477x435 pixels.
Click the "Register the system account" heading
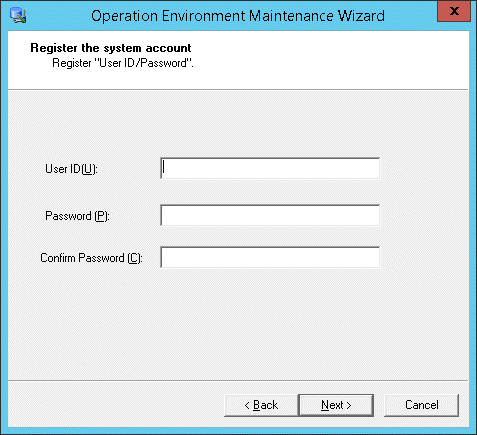coord(111,48)
